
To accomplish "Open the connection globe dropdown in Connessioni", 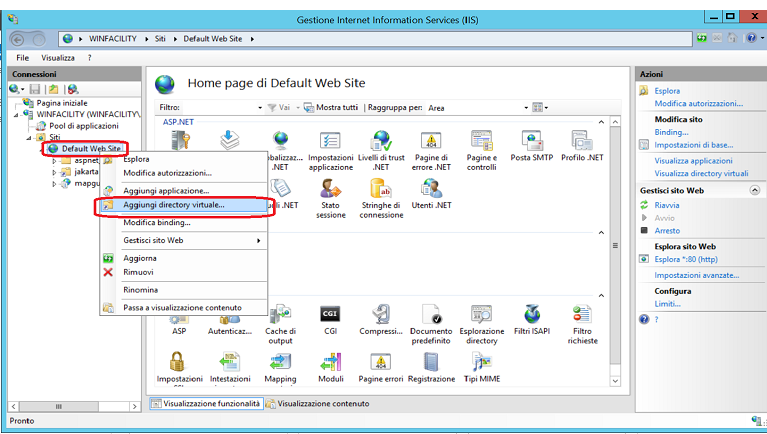I will (x=16, y=89).
